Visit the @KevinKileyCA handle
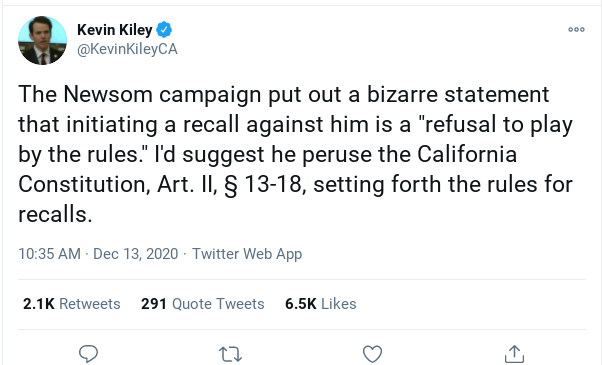602x365 pixels. (x=127, y=49)
